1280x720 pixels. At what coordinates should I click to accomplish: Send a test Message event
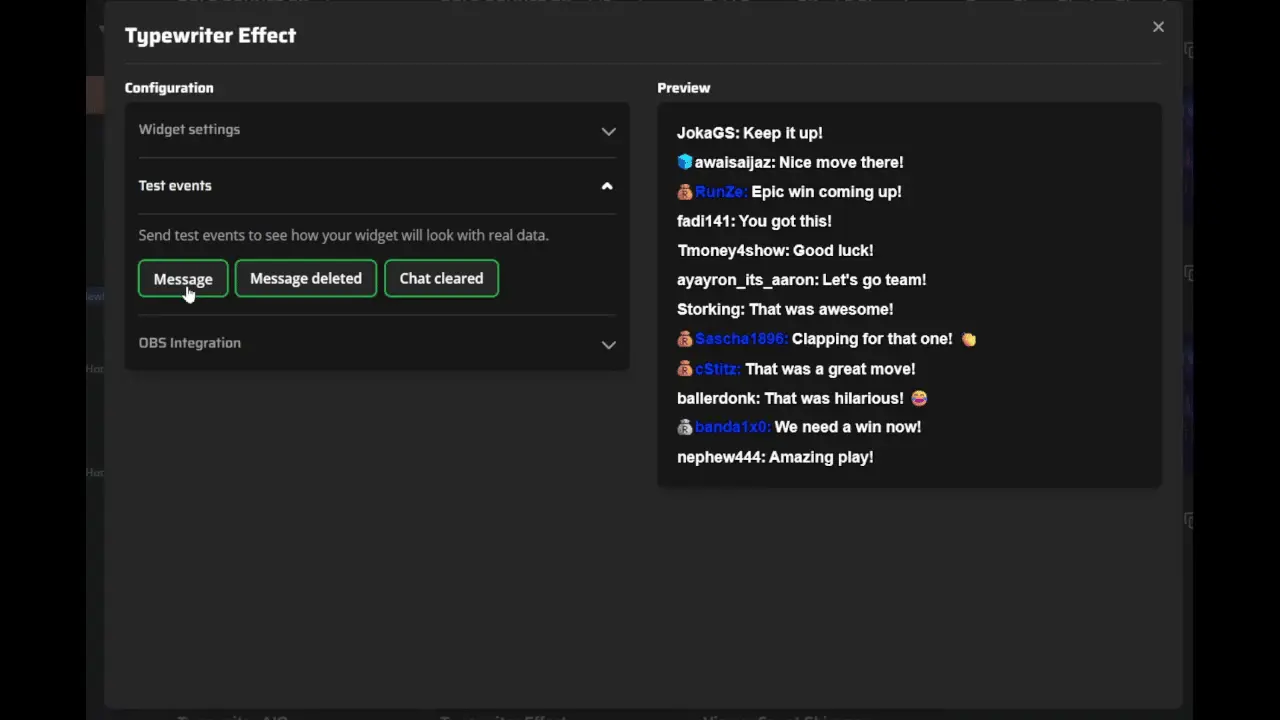coord(183,278)
